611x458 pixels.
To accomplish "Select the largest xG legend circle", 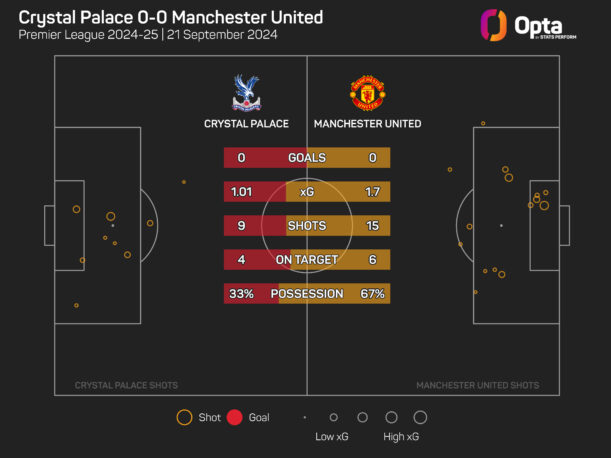I will pyautogui.click(x=420, y=417).
